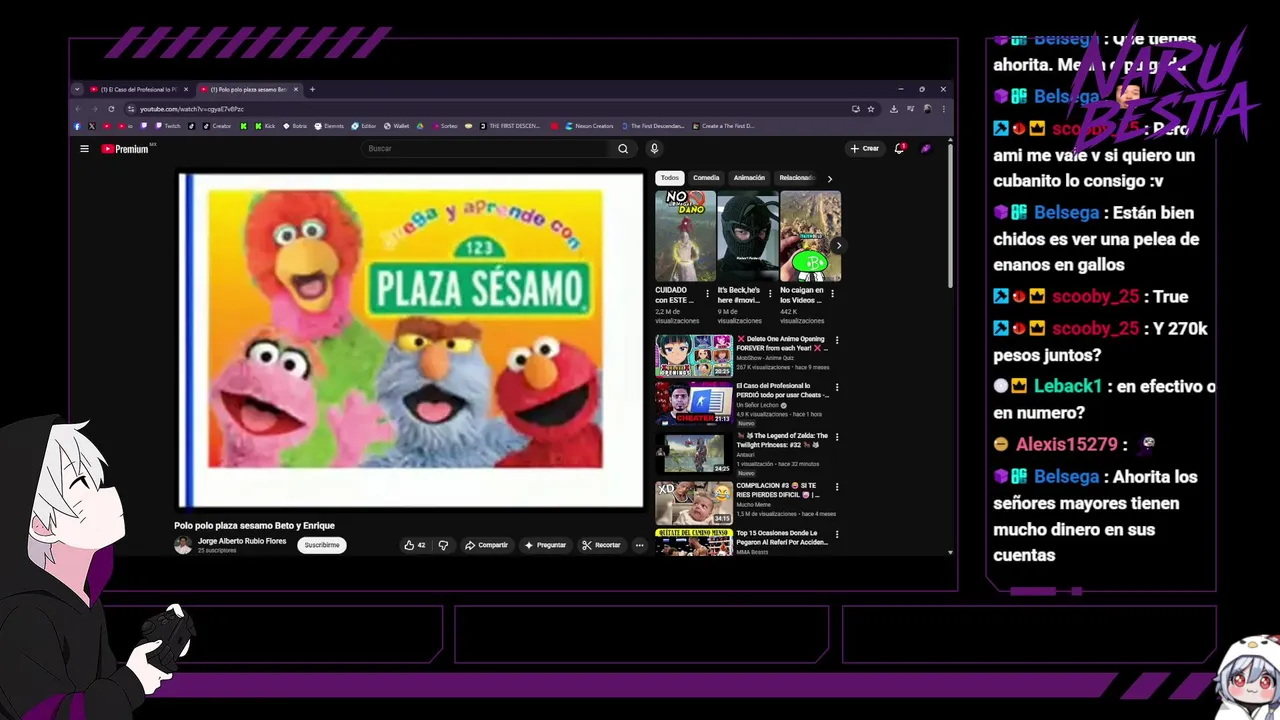Open options for 'Delete One Anime Opening' video

coord(837,340)
